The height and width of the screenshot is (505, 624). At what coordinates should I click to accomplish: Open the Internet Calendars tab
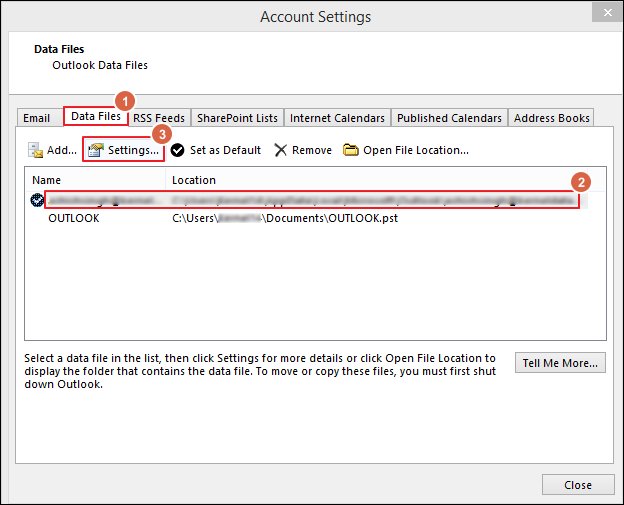coord(337,118)
